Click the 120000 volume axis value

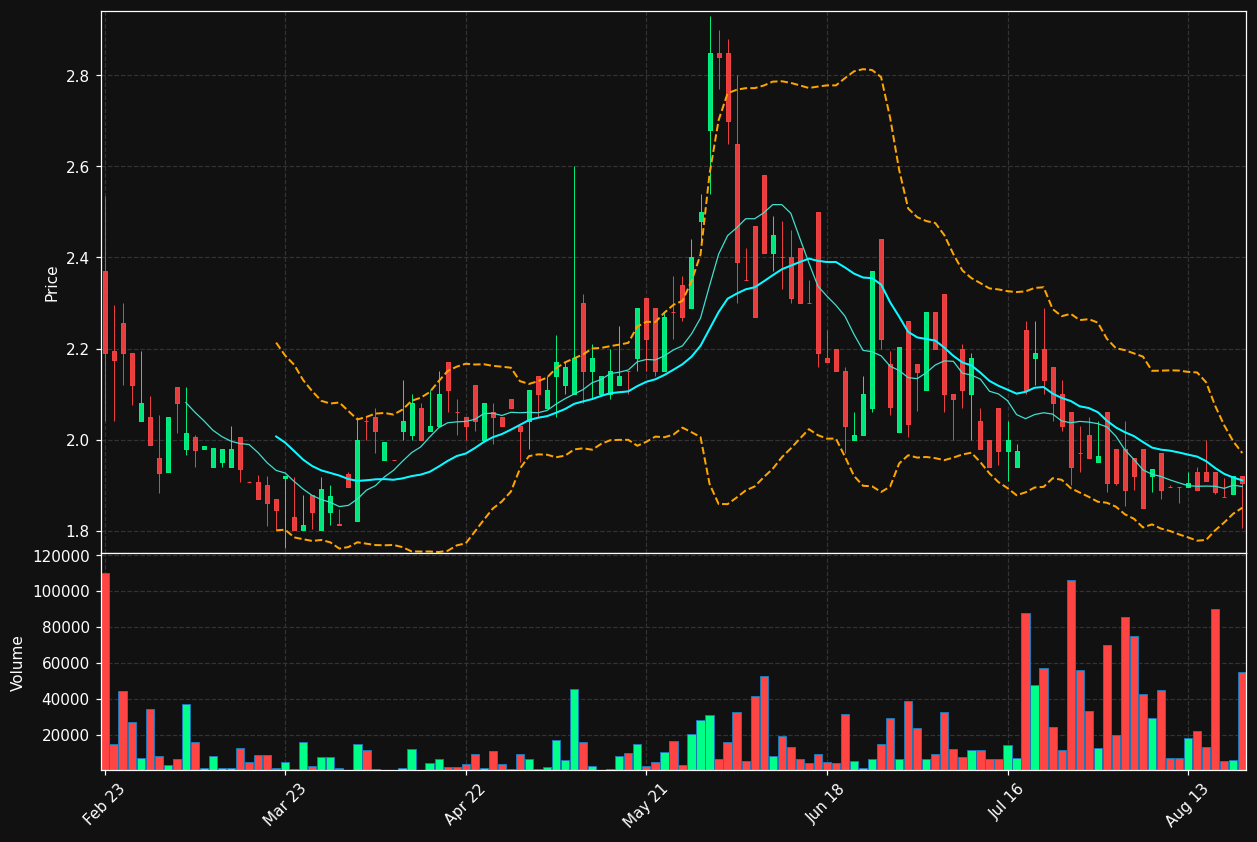[62, 556]
